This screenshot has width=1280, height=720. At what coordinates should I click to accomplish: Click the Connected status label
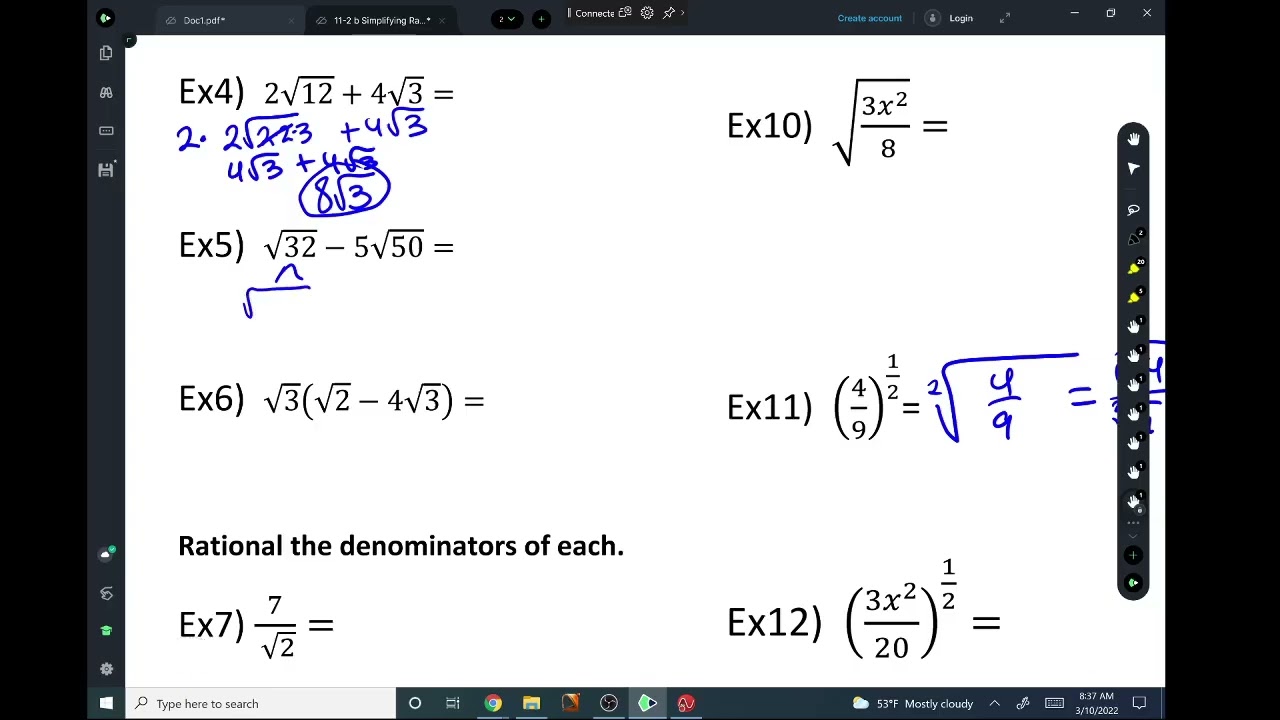pos(594,13)
